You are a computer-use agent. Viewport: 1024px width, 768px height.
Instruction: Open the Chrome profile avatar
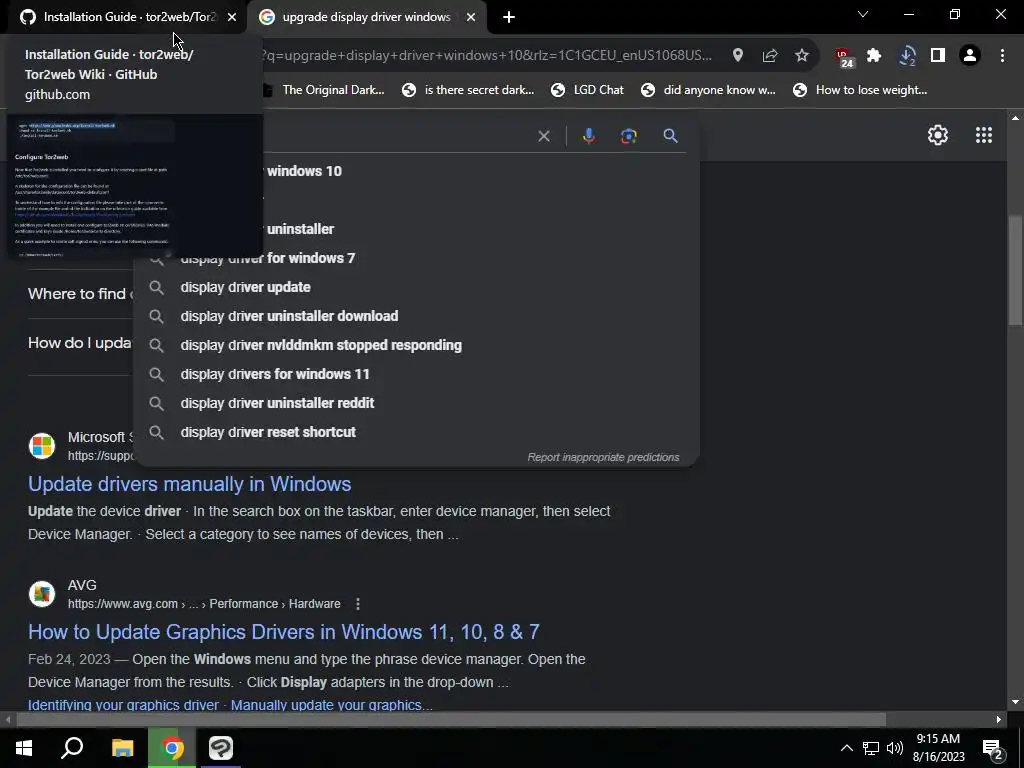tap(970, 56)
